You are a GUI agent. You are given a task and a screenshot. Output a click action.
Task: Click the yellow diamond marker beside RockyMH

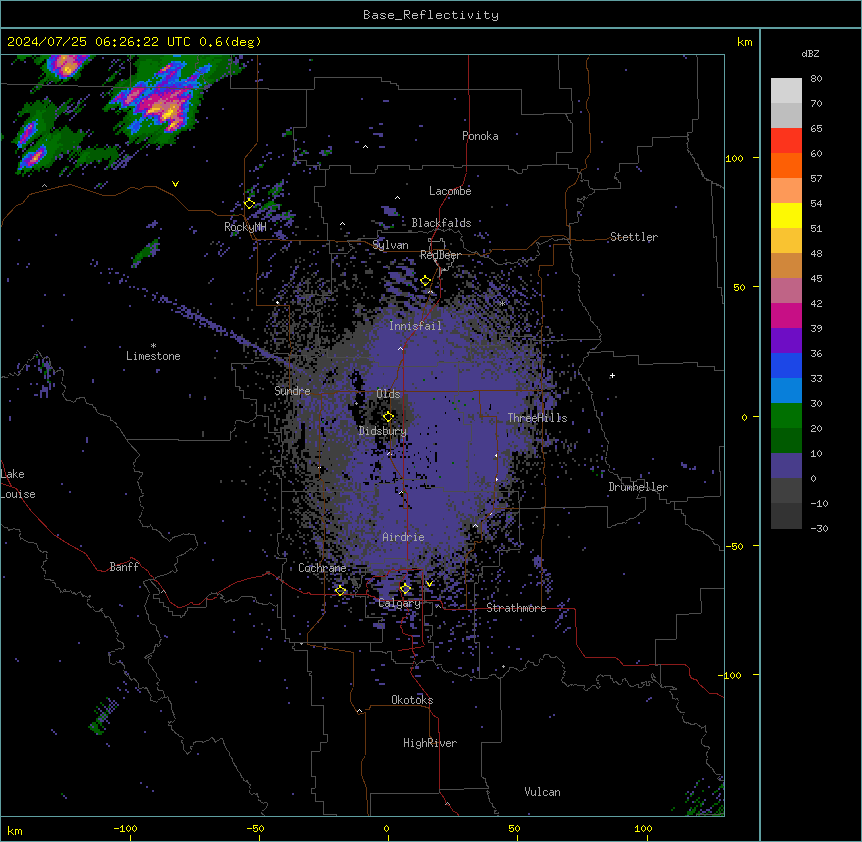250,204
